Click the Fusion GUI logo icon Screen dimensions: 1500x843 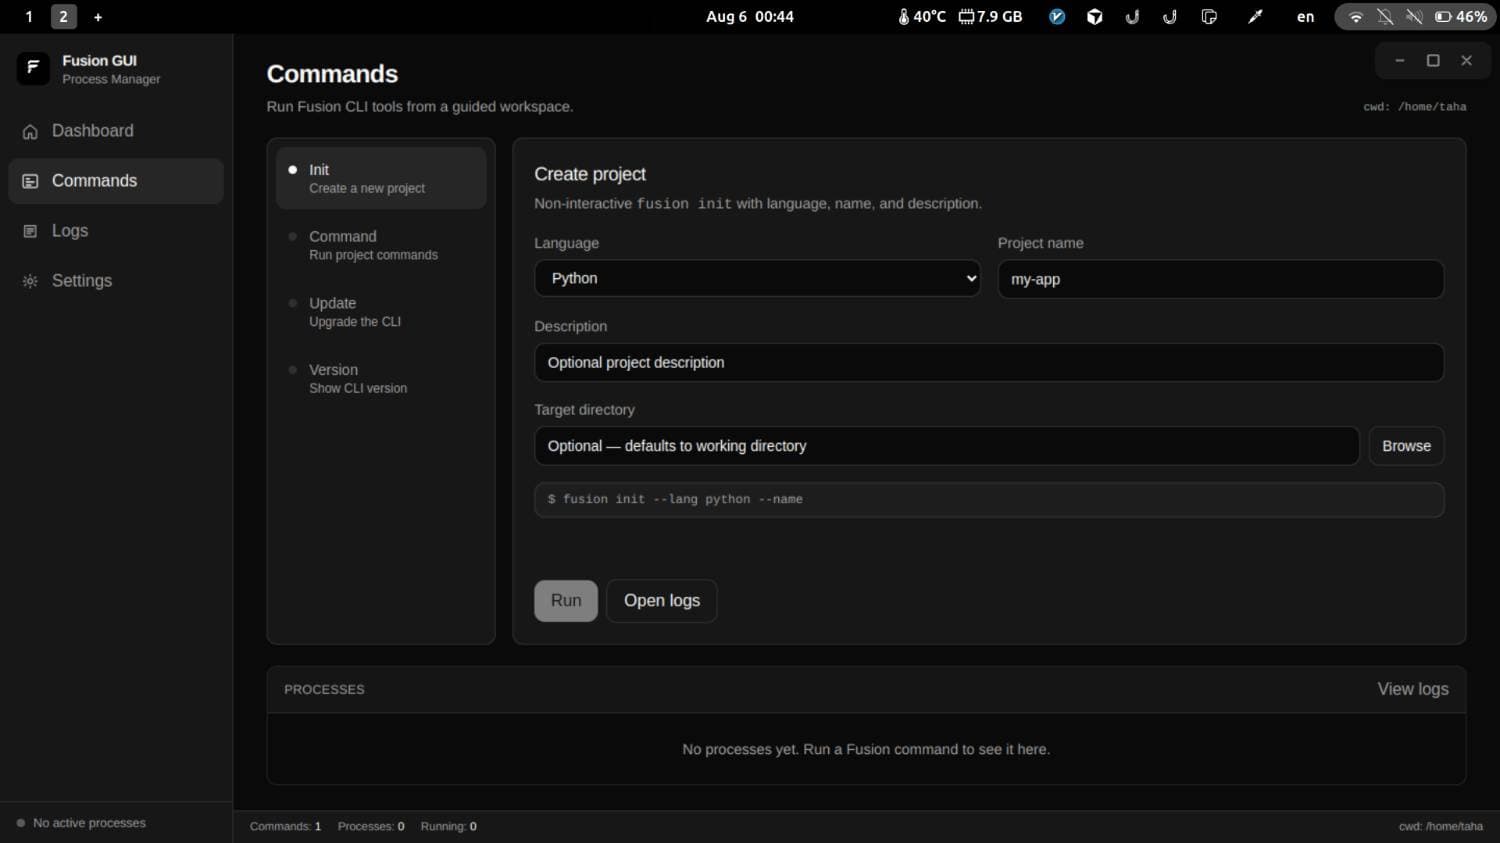pyautogui.click(x=33, y=68)
